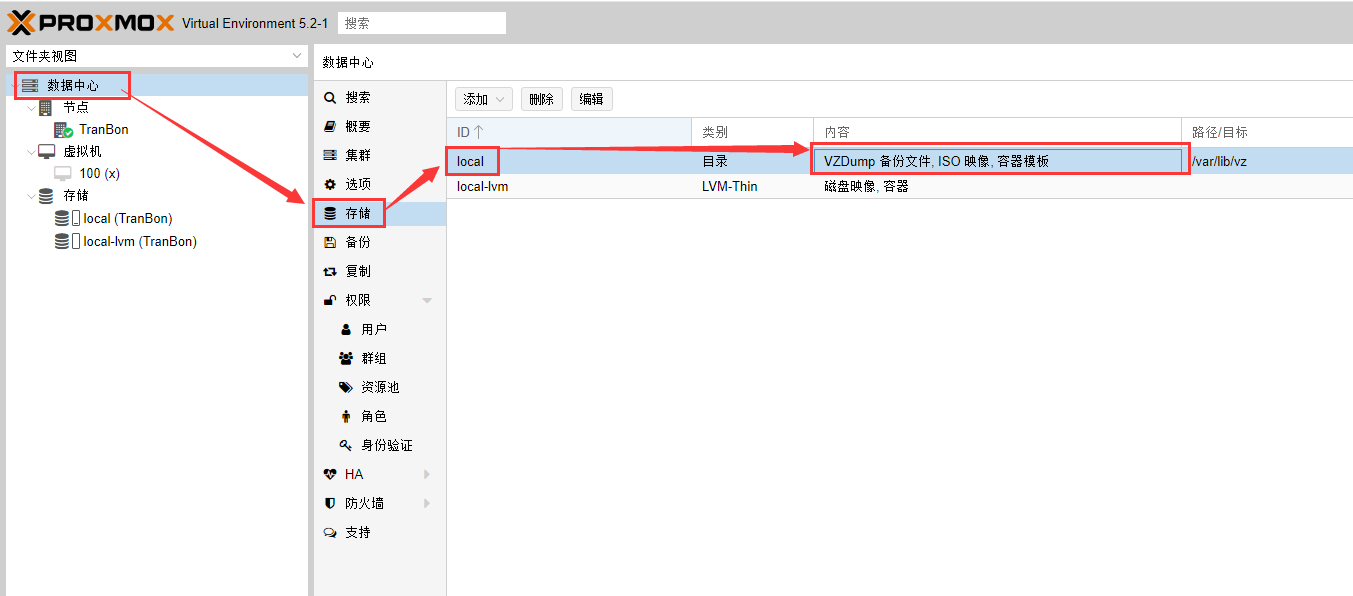Viewport: 1353px width, 596px height.
Task: Click the HA heartbeat icon
Action: [330, 474]
